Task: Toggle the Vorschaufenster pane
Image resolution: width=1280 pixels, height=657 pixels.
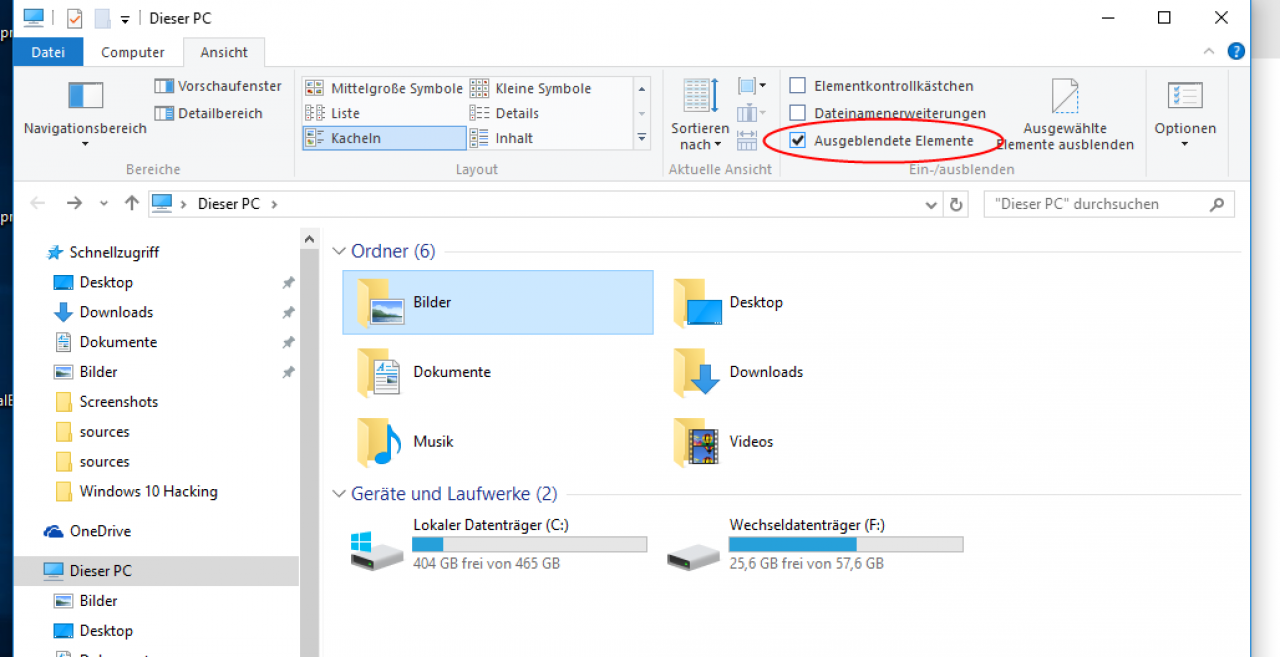Action: tap(218, 86)
